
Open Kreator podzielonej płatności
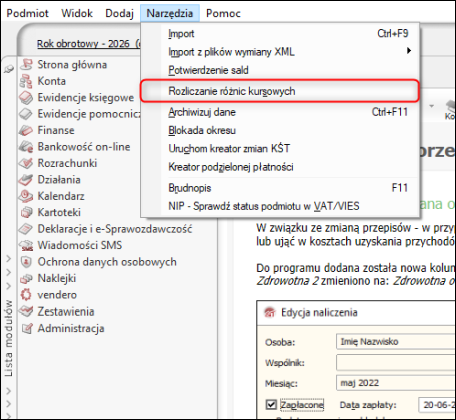[280, 167]
